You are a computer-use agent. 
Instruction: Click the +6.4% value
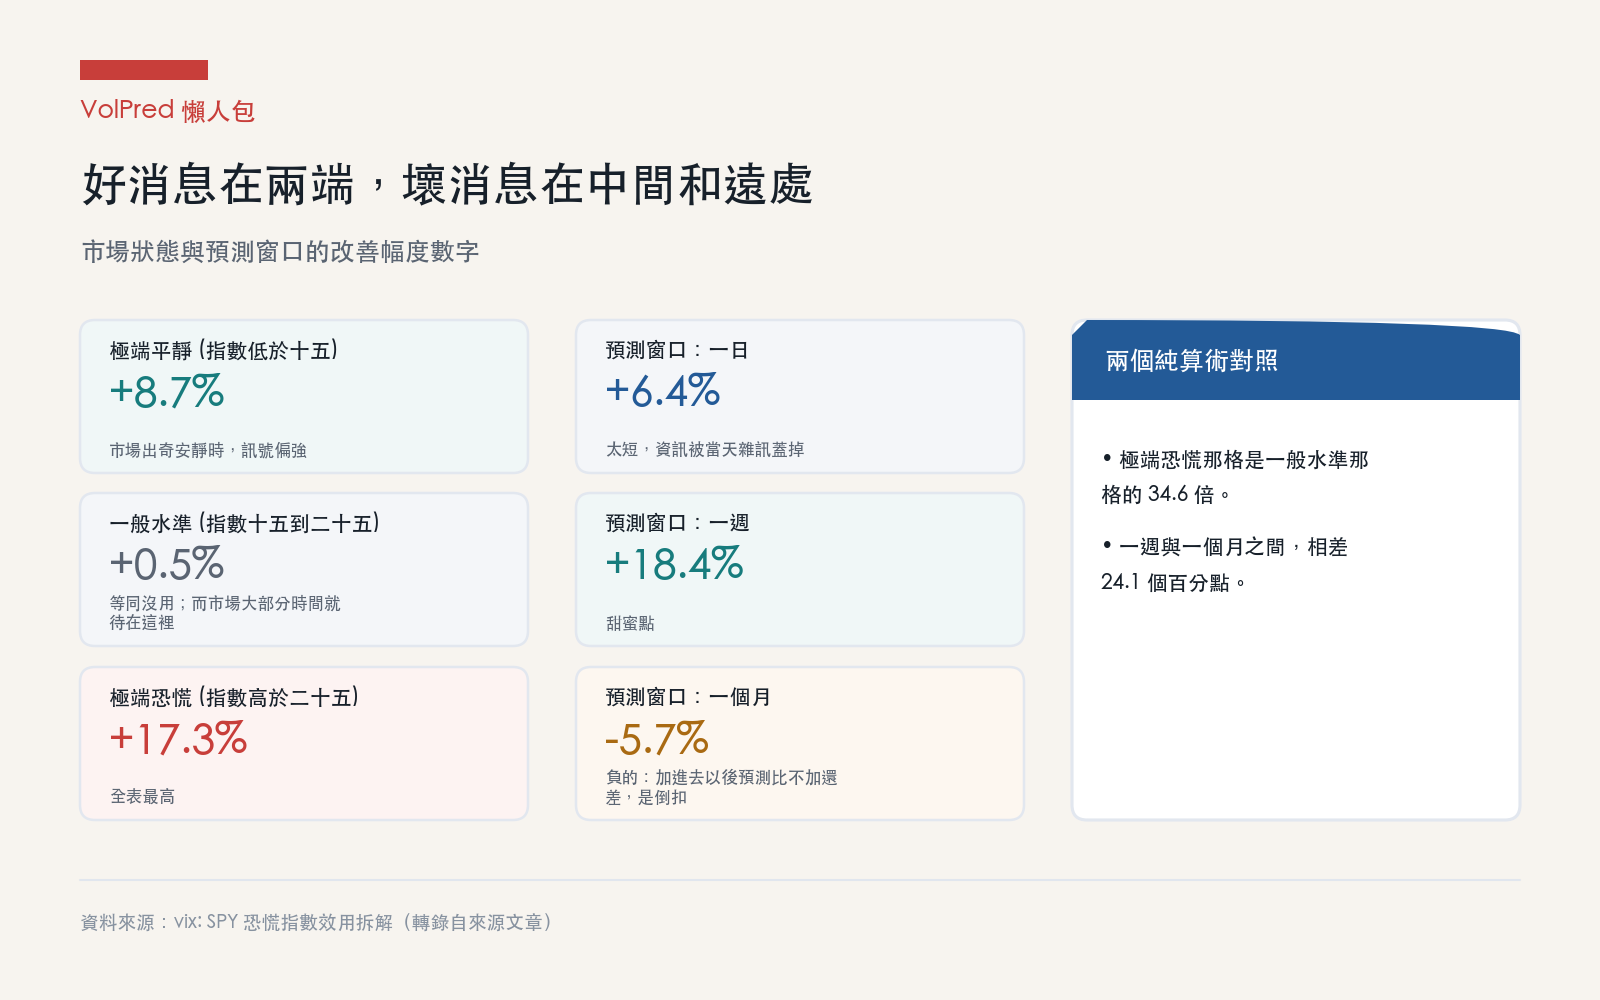[x=663, y=391]
